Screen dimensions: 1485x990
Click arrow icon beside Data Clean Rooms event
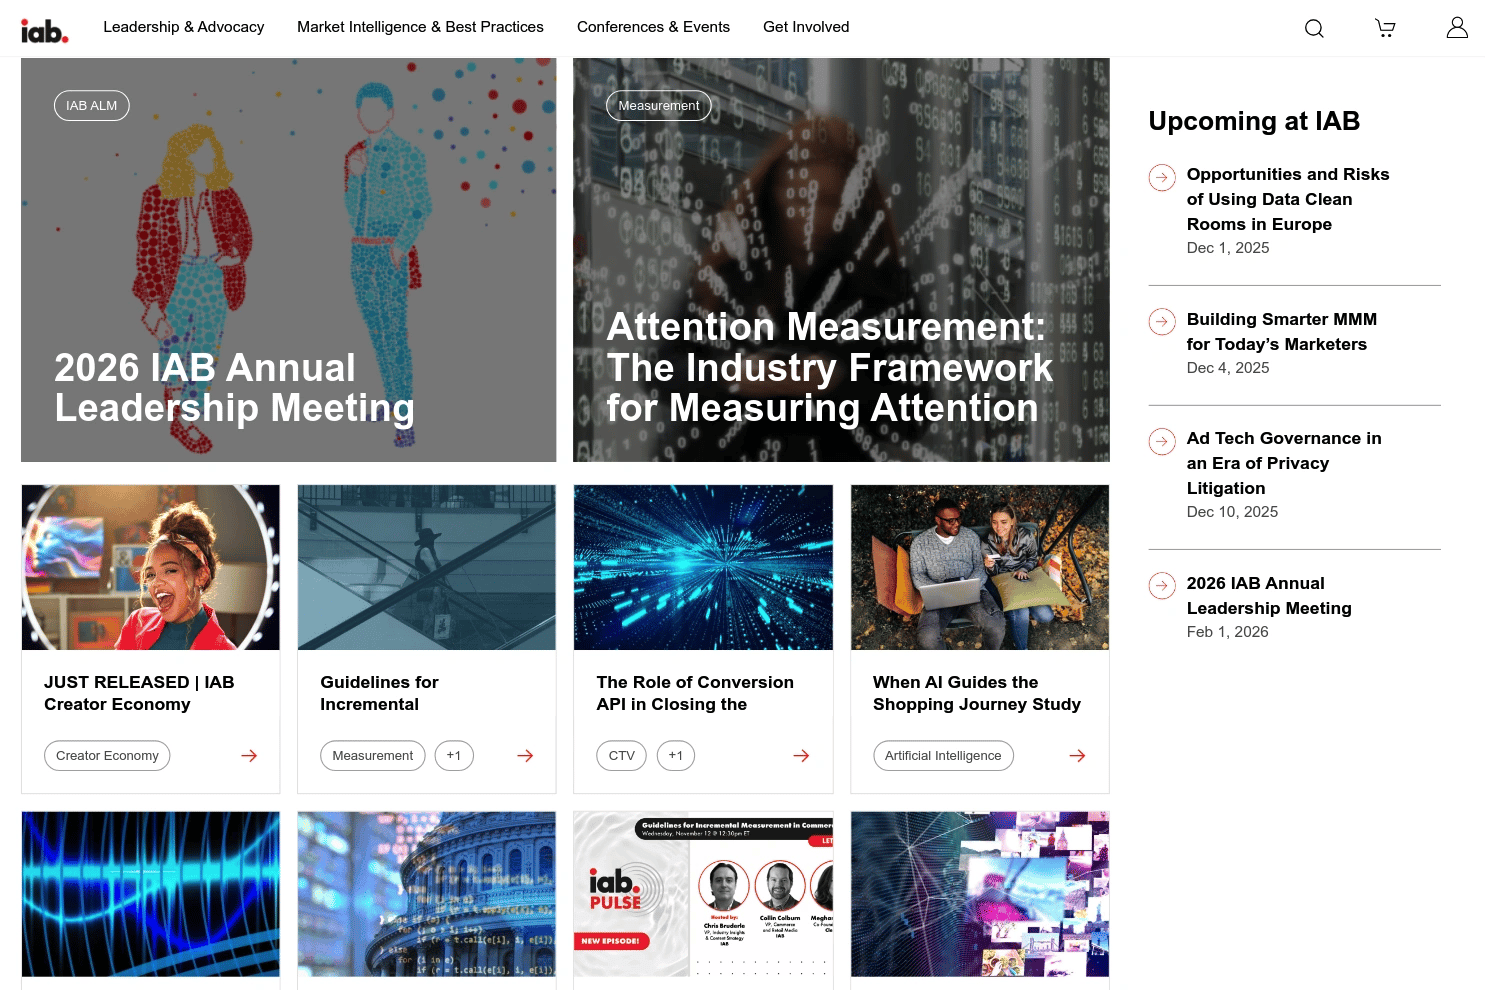1162,177
